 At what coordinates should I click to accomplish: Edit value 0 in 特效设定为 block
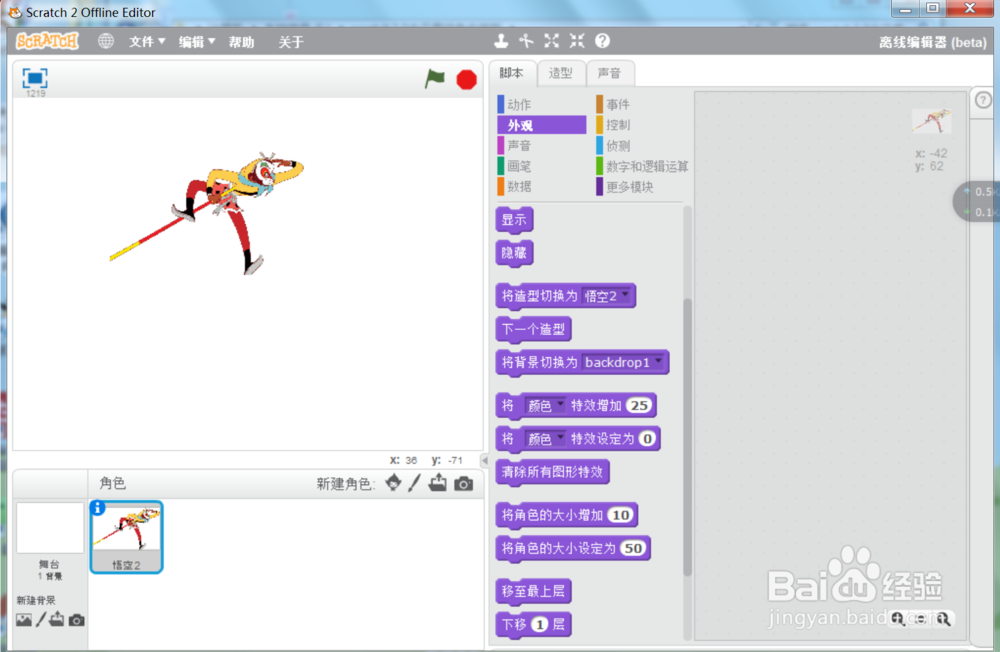647,439
